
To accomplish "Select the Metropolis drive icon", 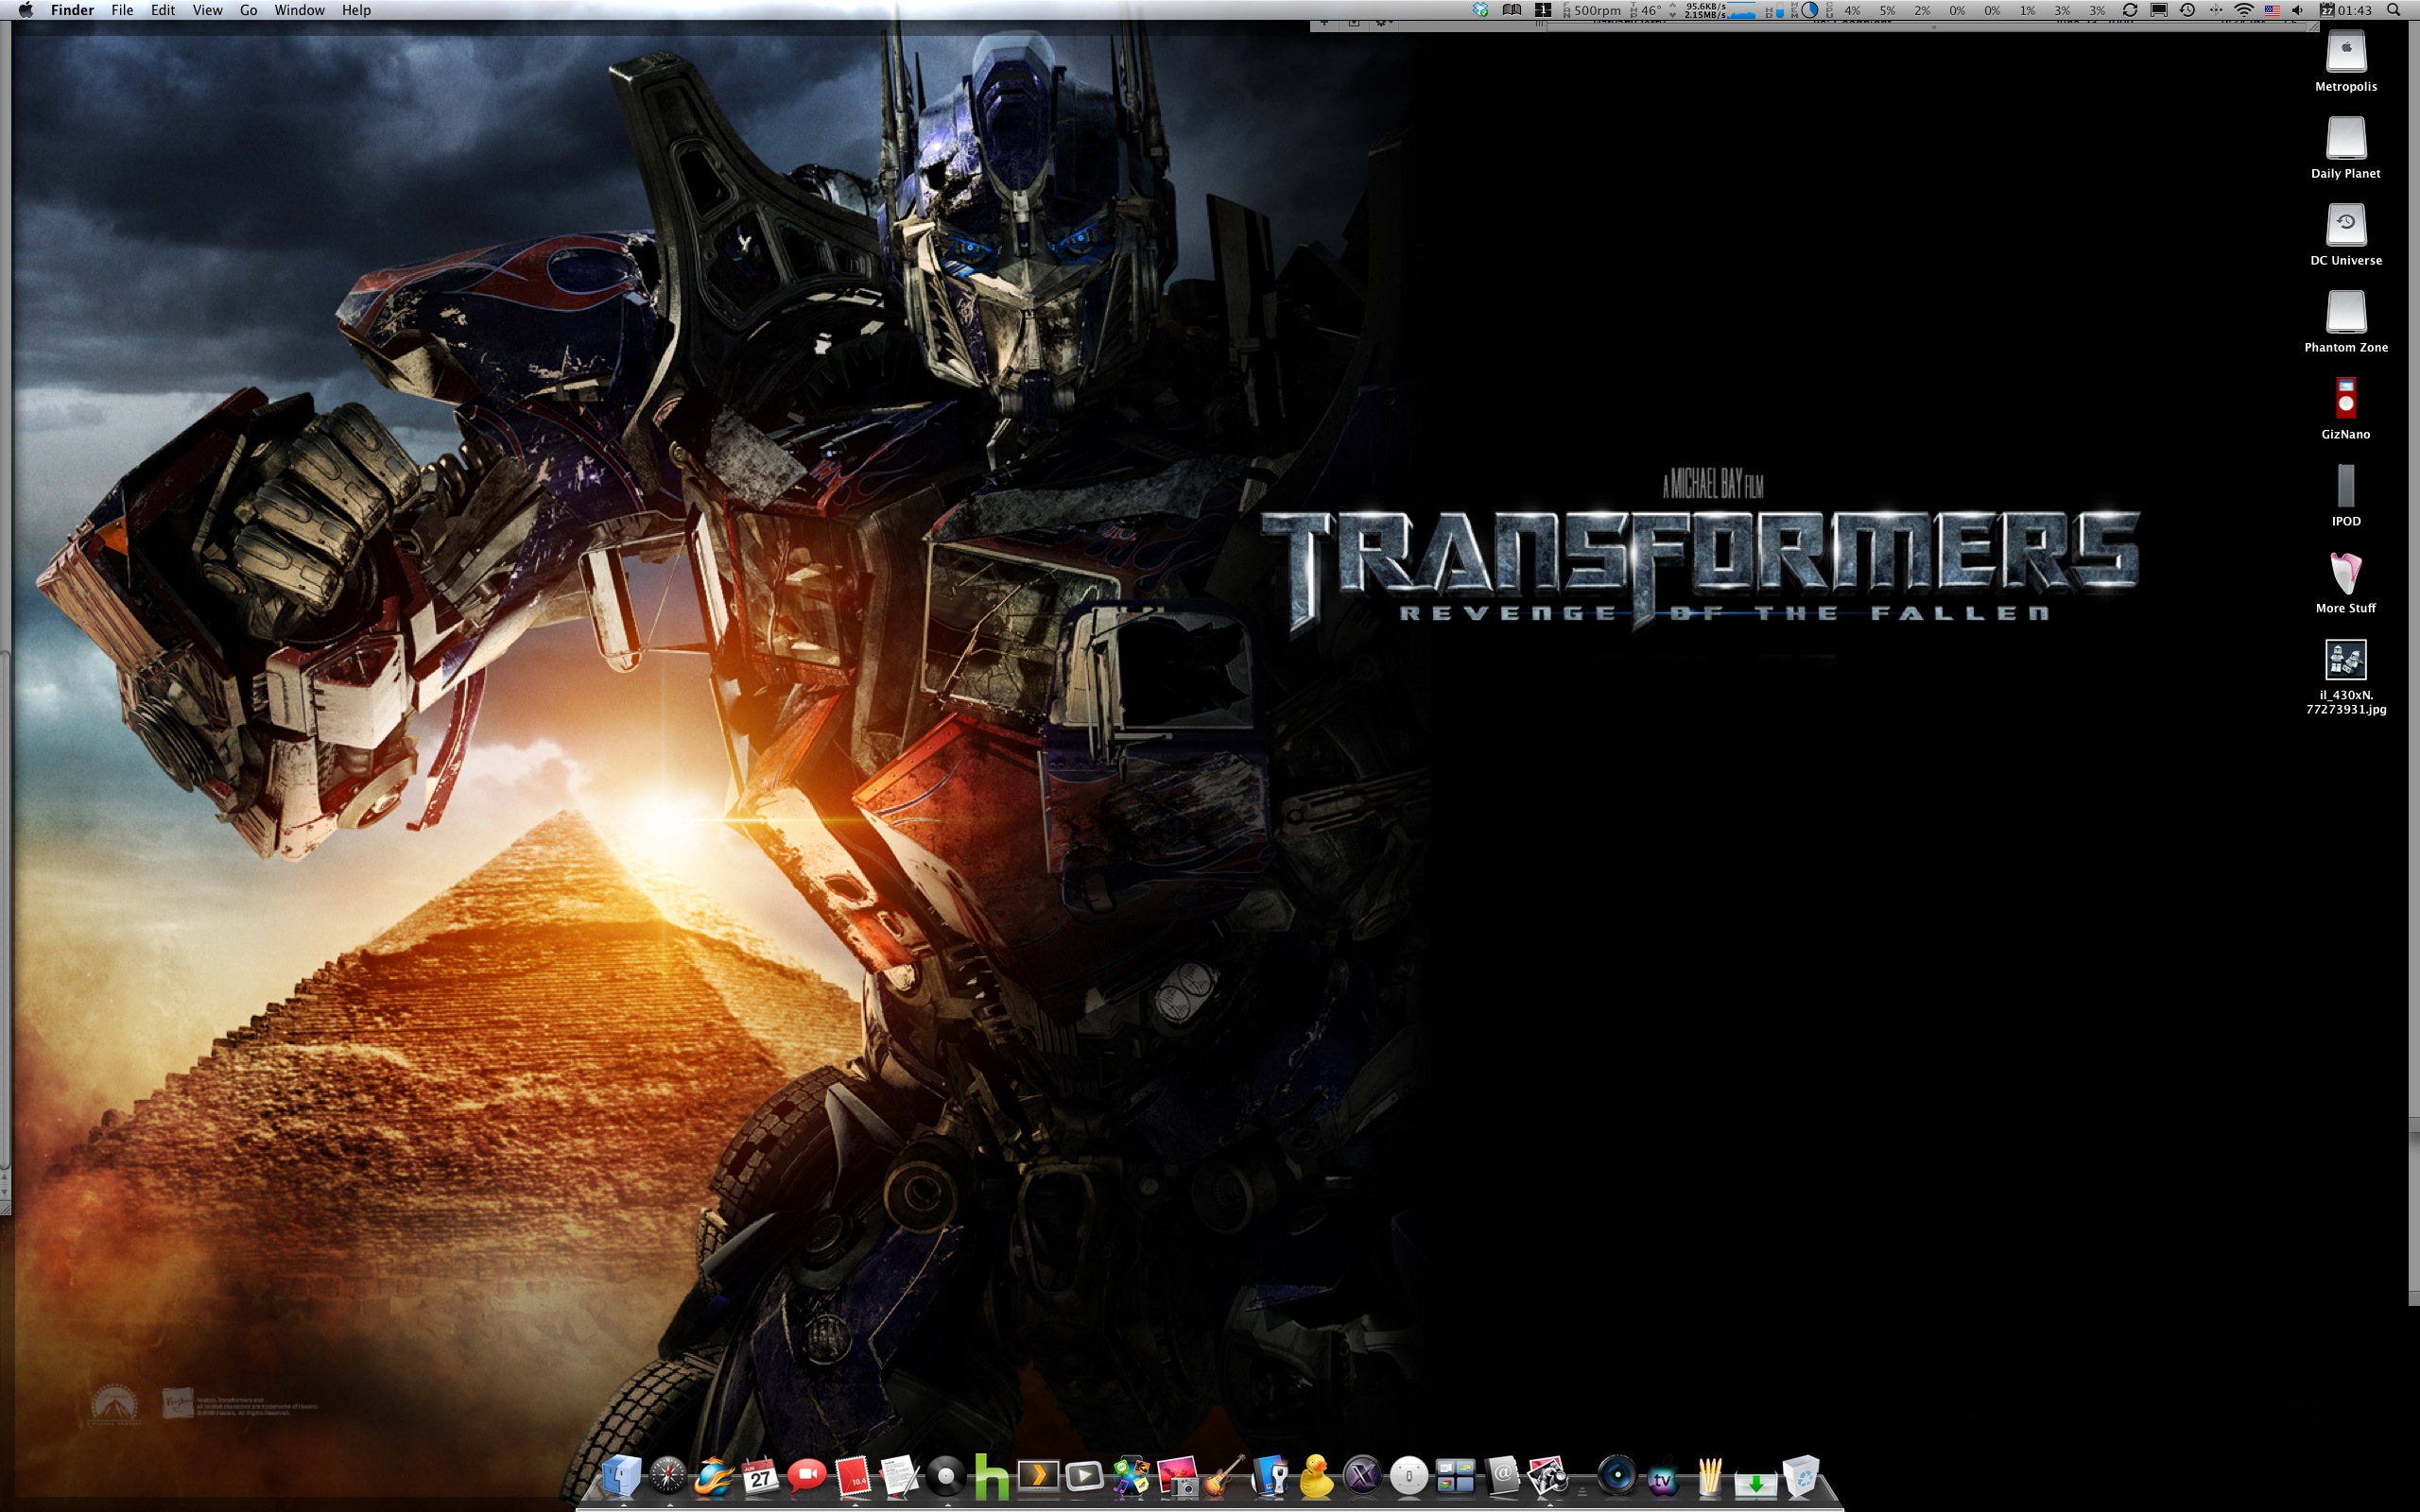I will click(x=2345, y=51).
